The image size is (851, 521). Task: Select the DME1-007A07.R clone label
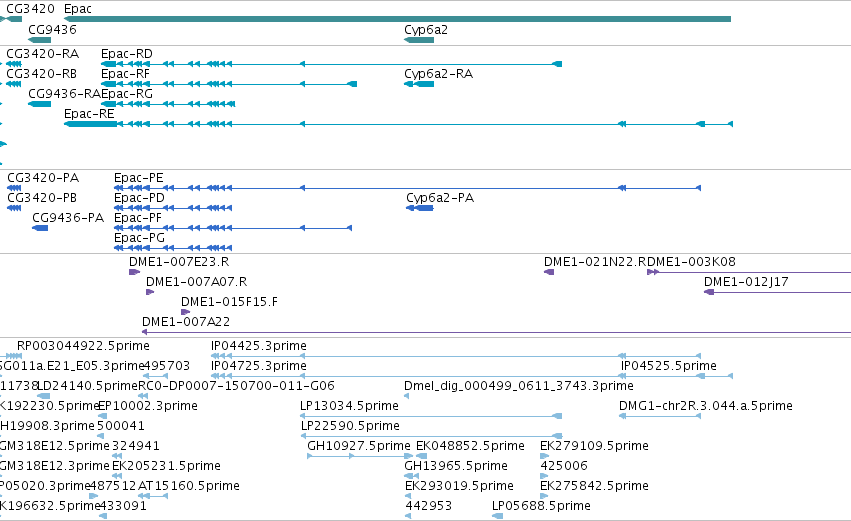pos(196,282)
